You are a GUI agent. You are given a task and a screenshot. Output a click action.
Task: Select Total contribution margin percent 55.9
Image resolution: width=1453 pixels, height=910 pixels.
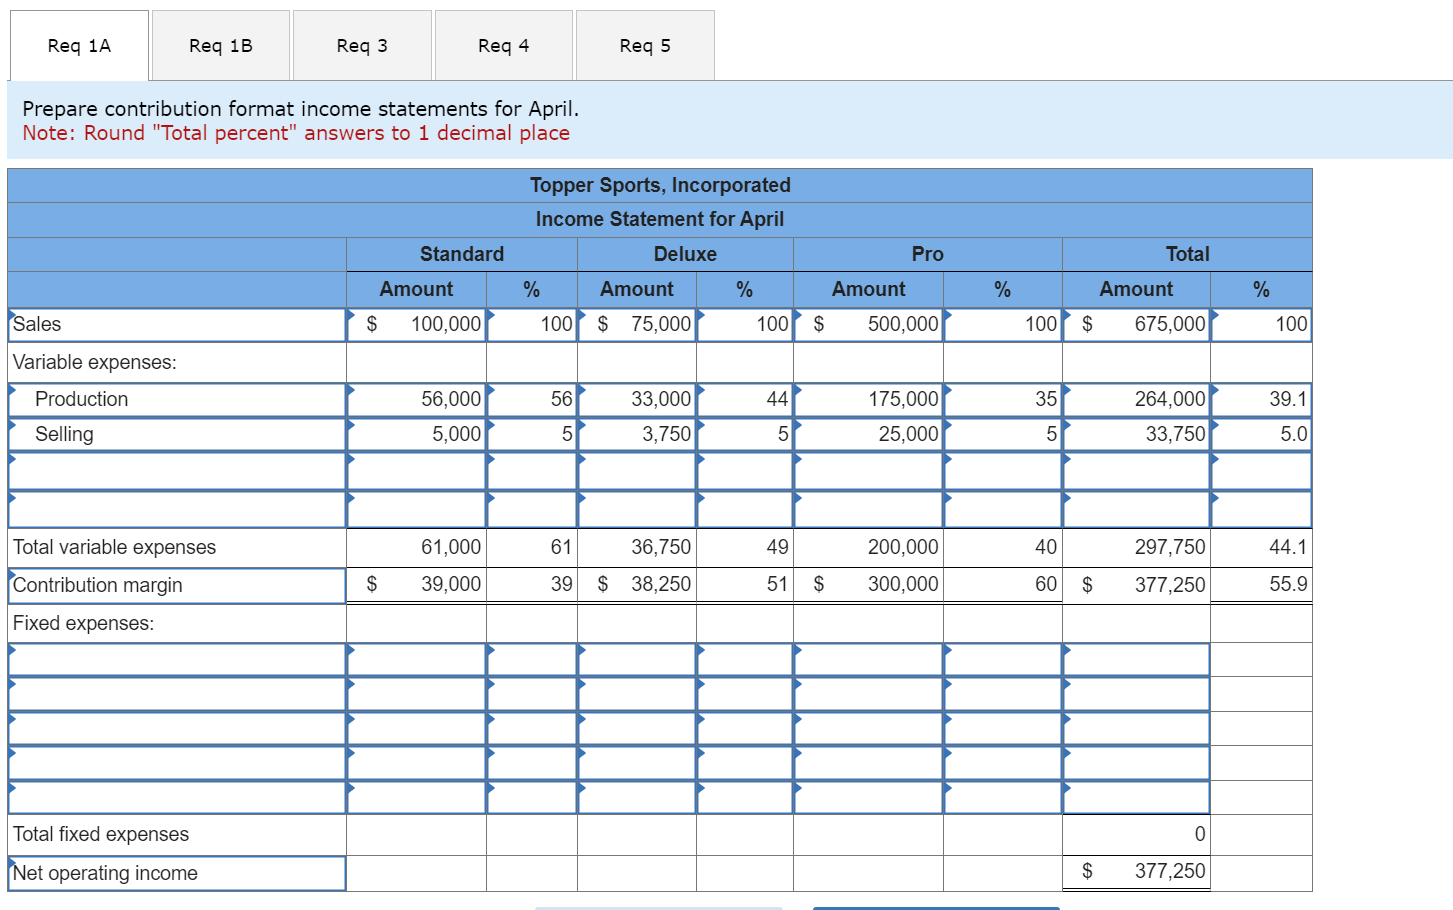click(1261, 585)
